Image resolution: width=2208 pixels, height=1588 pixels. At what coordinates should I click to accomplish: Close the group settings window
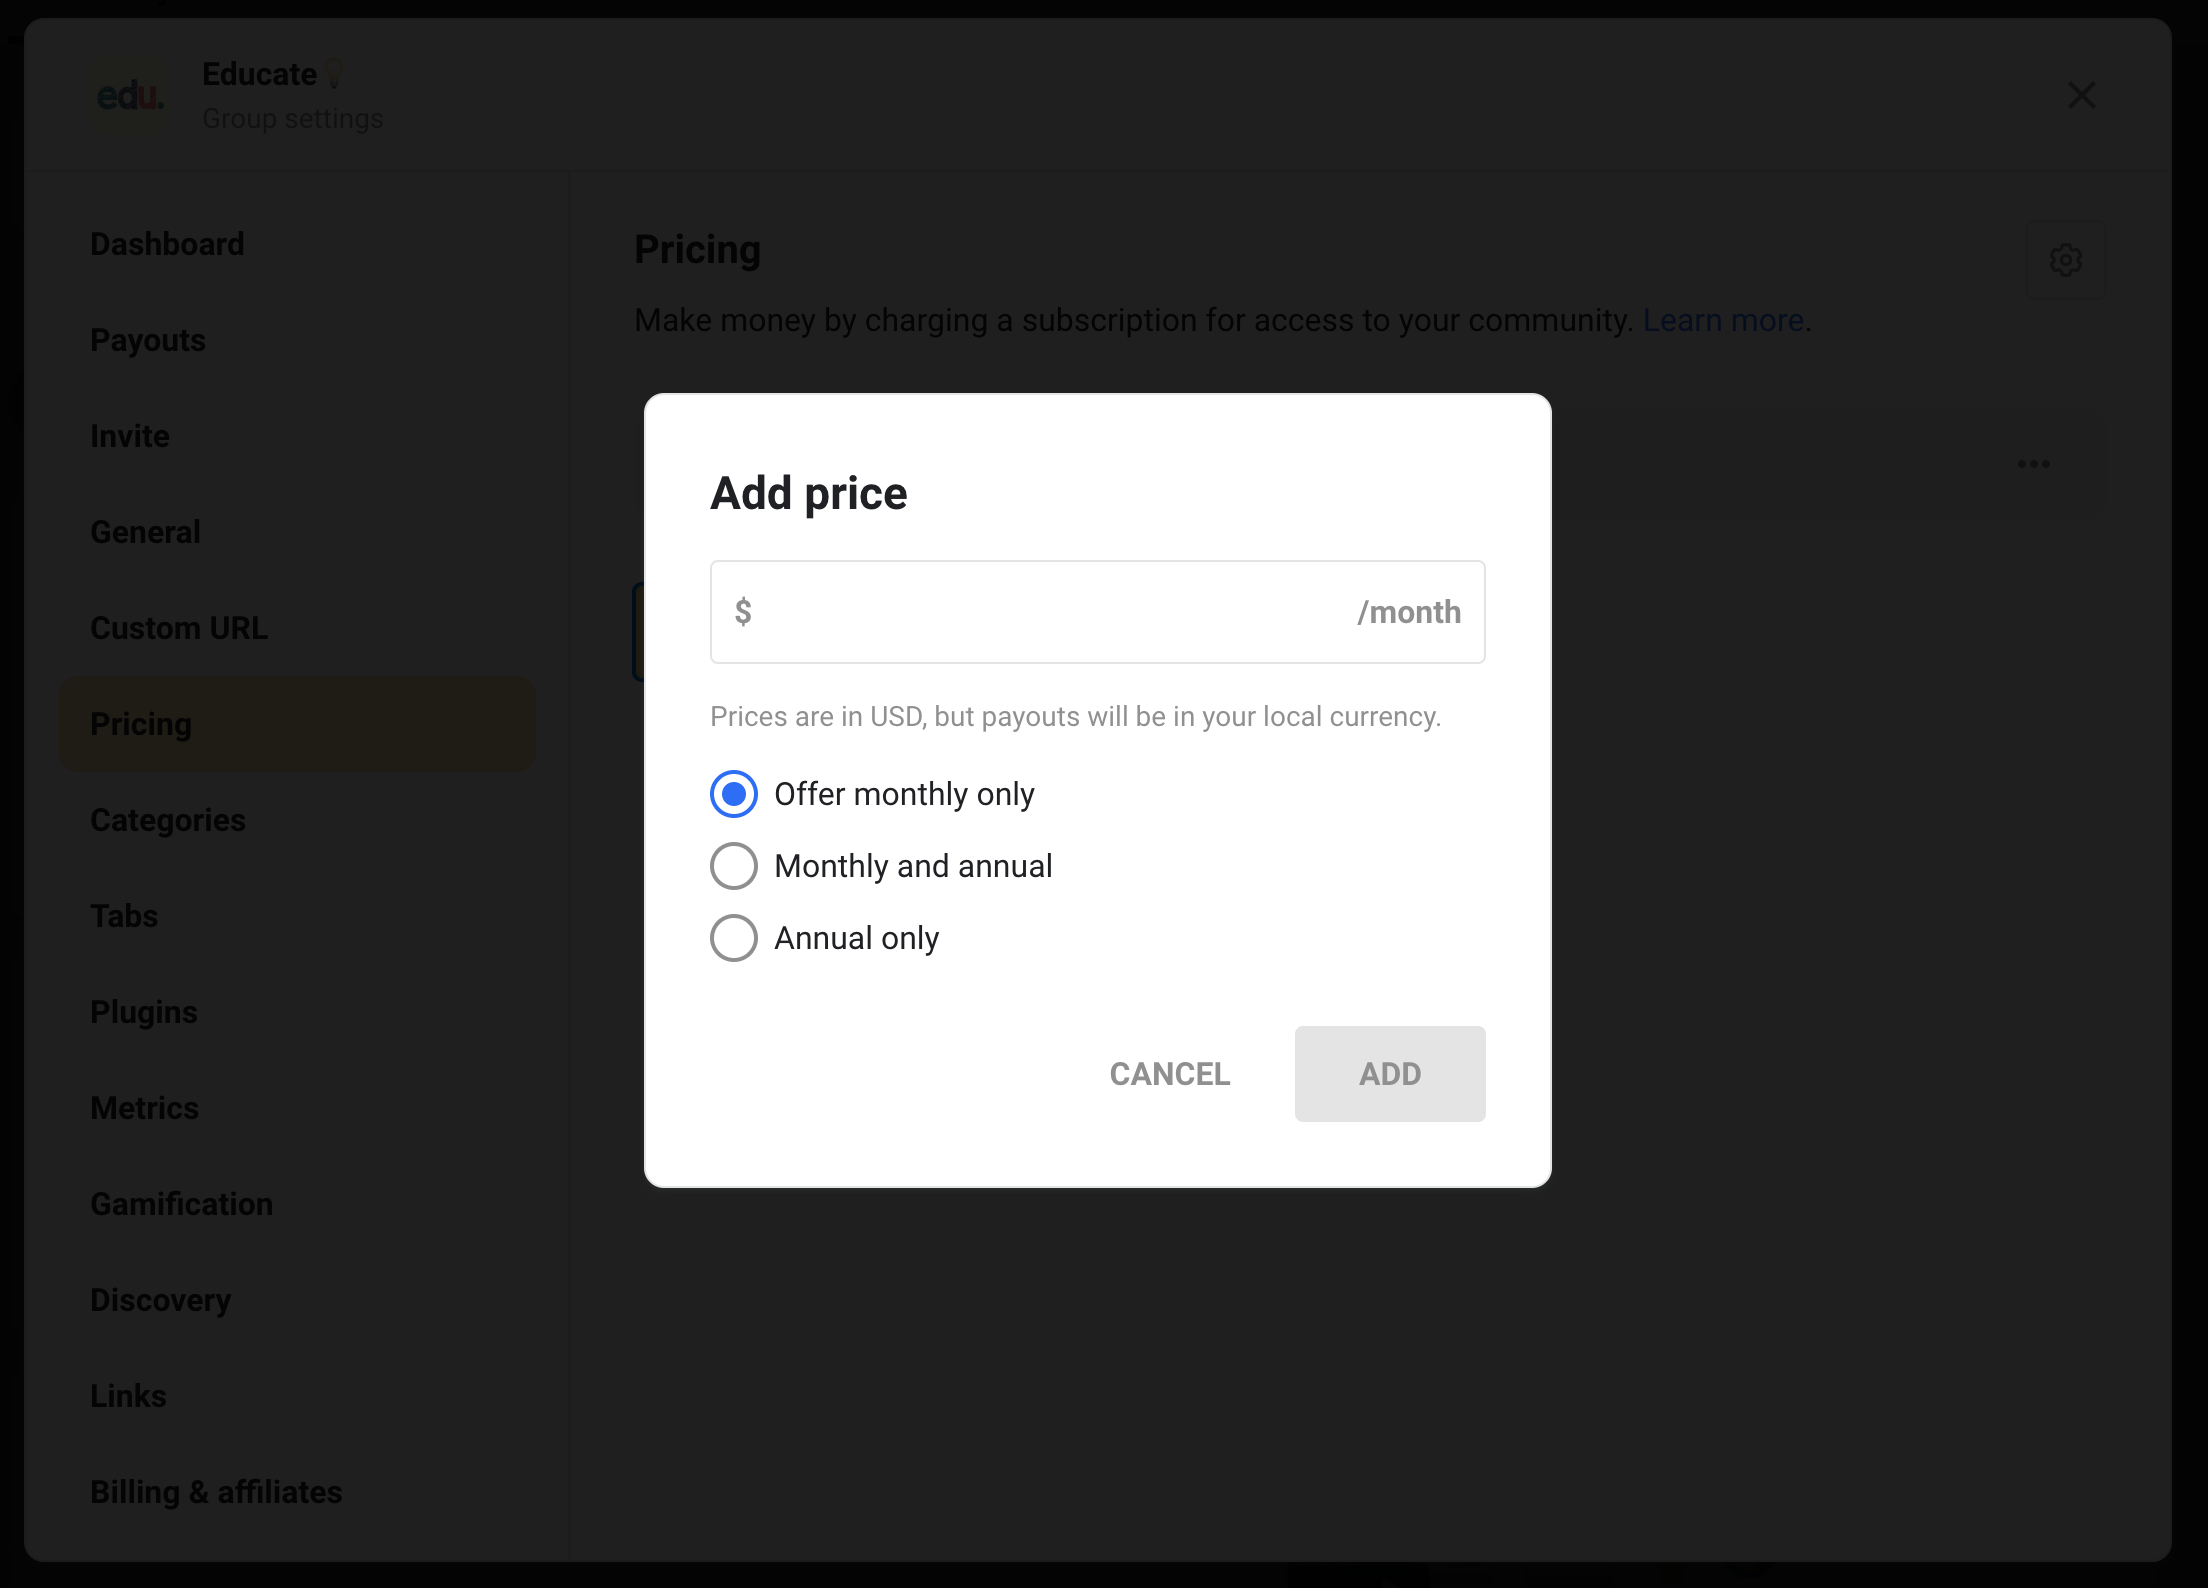(x=2081, y=95)
